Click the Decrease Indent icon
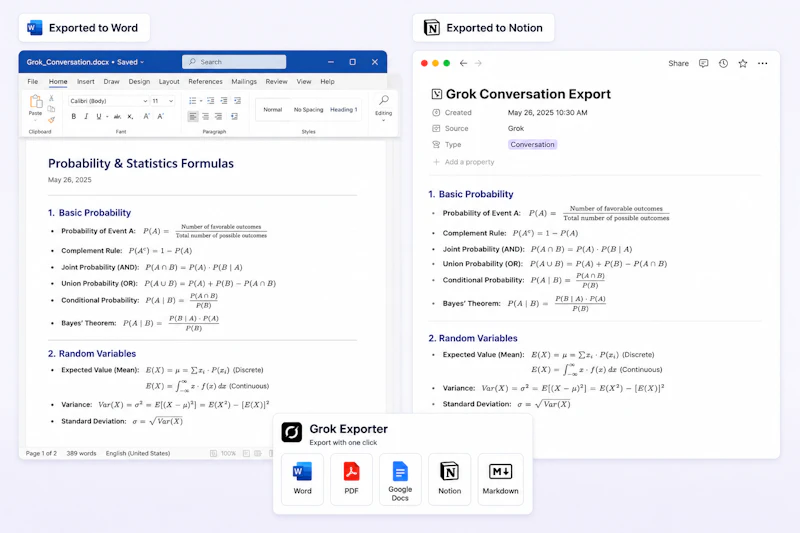This screenshot has width=800, height=533. point(211,101)
